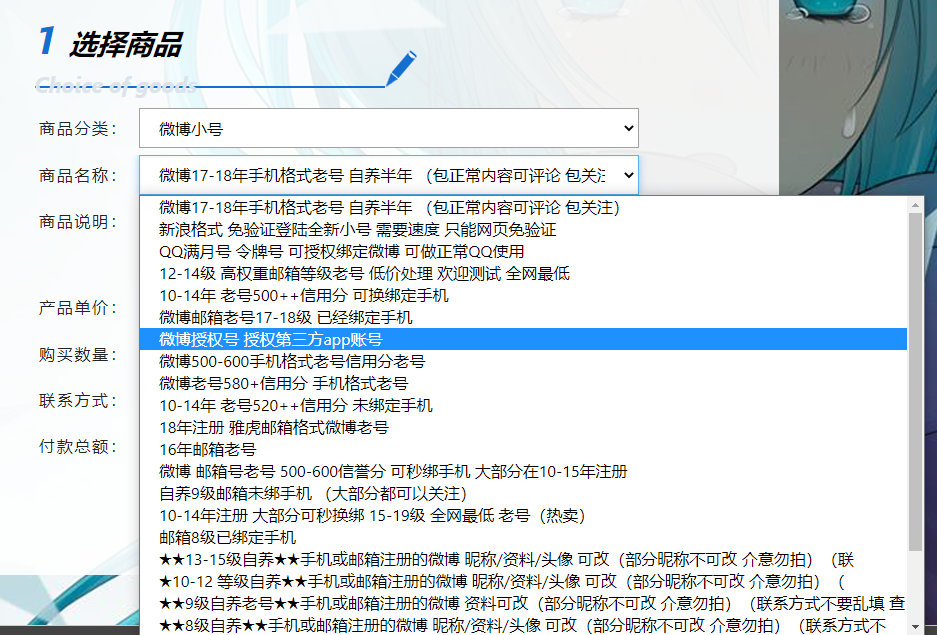Select ★★9级自养老号 option
Image resolution: width=937 pixels, height=635 pixels.
(523, 603)
